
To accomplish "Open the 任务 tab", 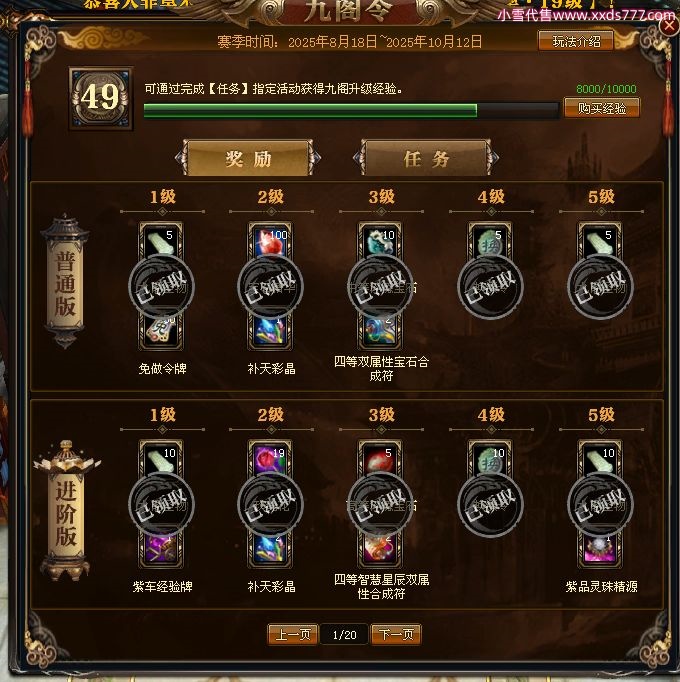I will 426,158.
